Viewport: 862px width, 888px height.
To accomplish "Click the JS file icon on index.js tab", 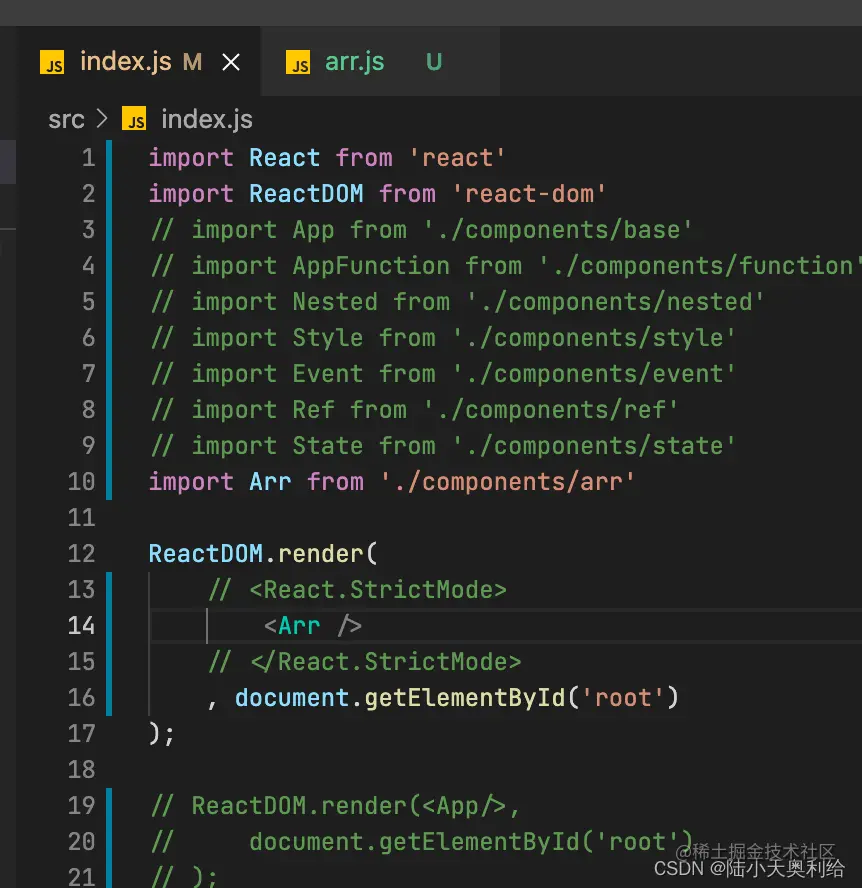I will point(52,62).
